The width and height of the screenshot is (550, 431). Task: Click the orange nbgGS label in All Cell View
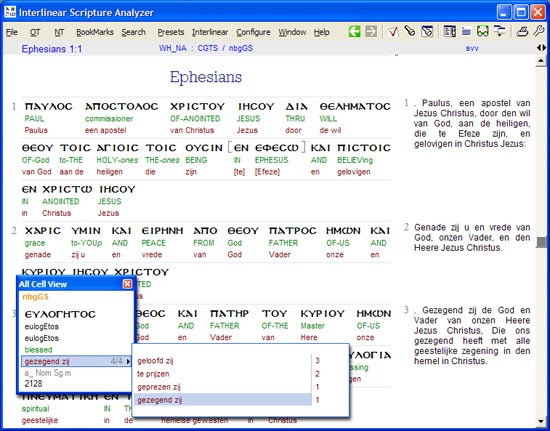(x=35, y=297)
